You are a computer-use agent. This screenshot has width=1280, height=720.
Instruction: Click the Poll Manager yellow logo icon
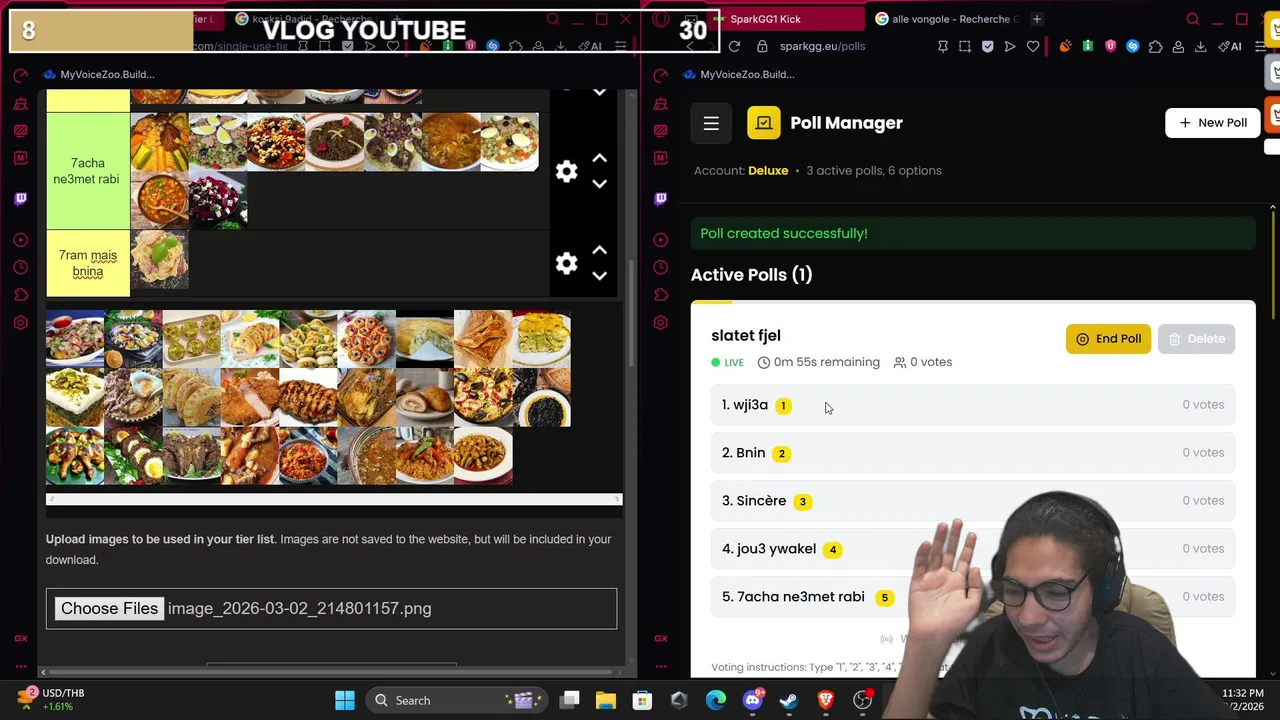point(764,123)
